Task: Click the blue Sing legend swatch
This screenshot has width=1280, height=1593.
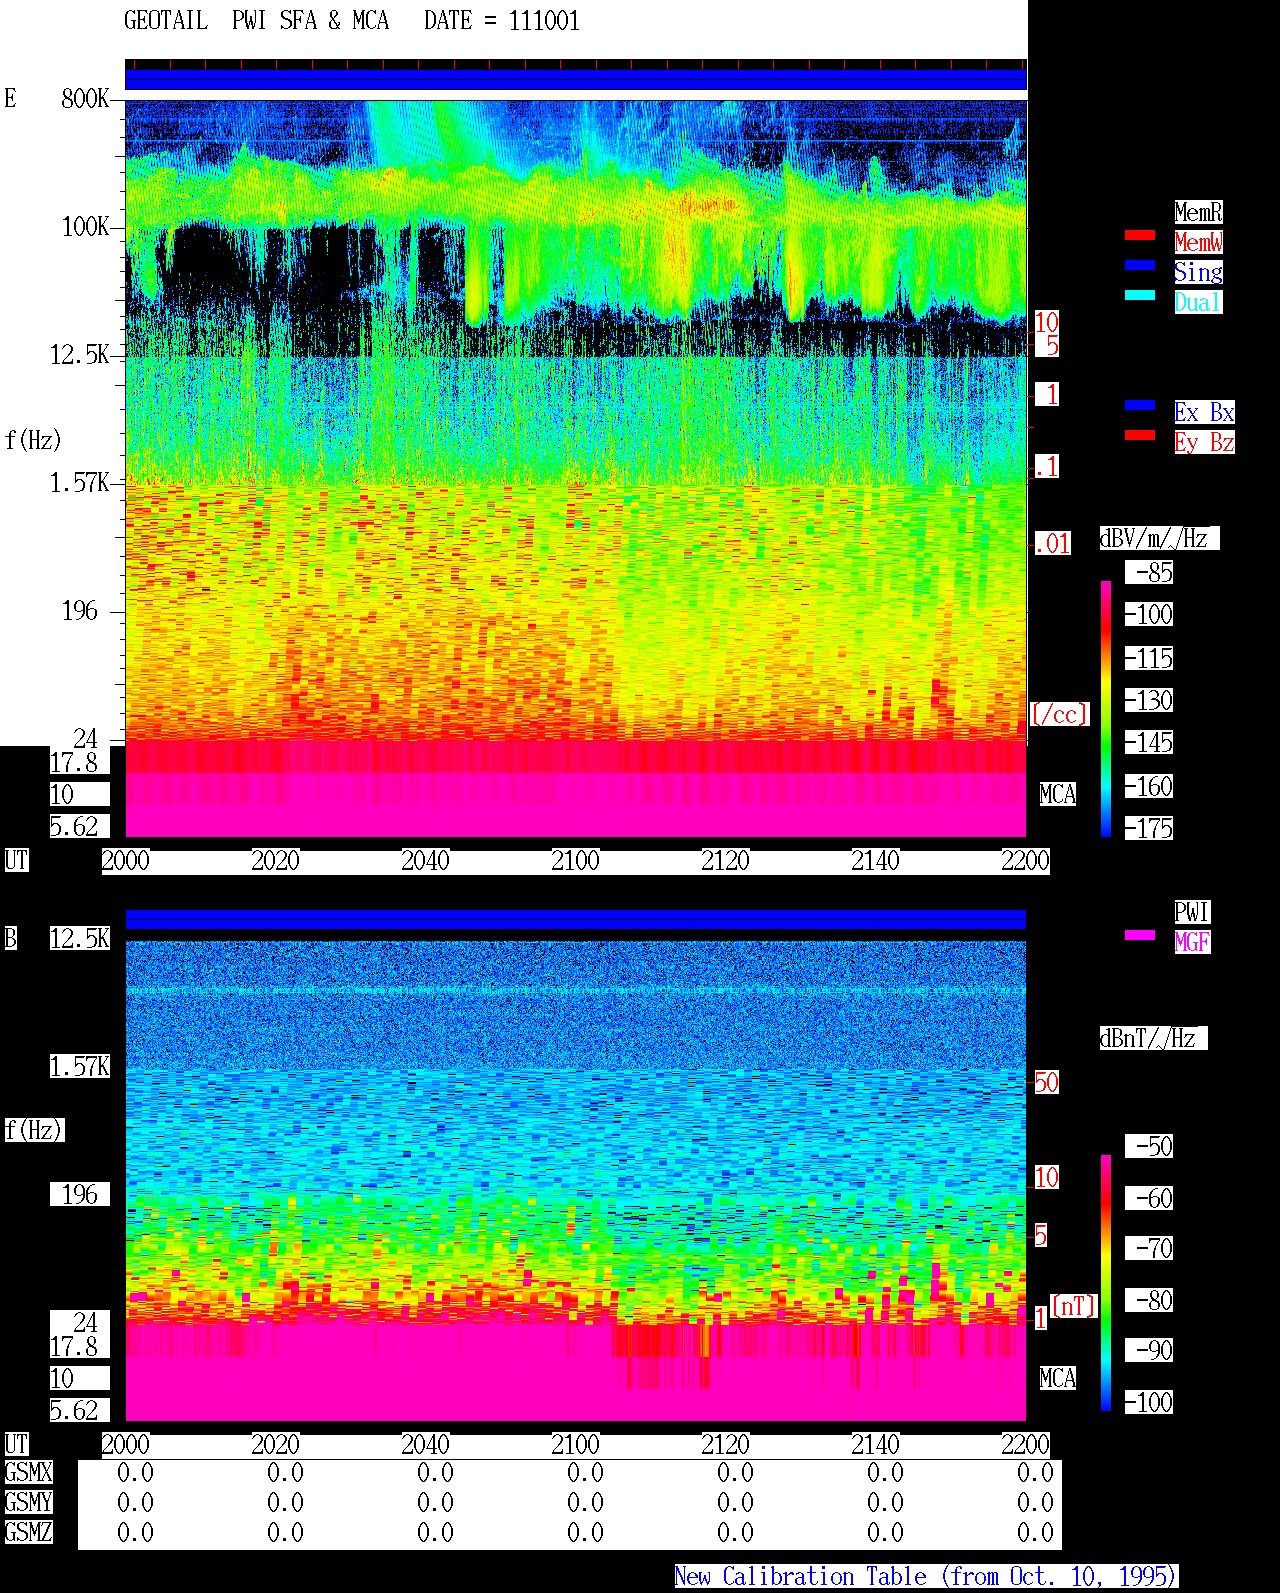Action: click(x=1140, y=266)
